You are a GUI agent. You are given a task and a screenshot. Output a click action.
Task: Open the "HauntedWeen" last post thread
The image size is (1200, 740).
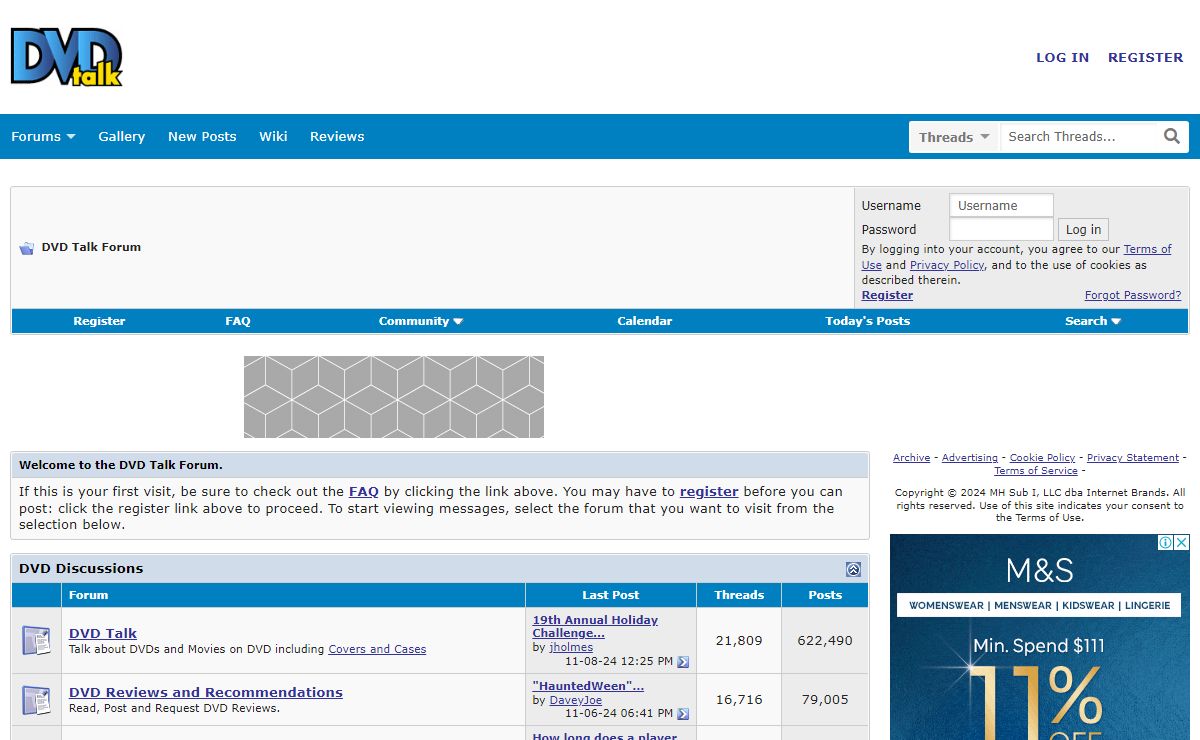588,686
